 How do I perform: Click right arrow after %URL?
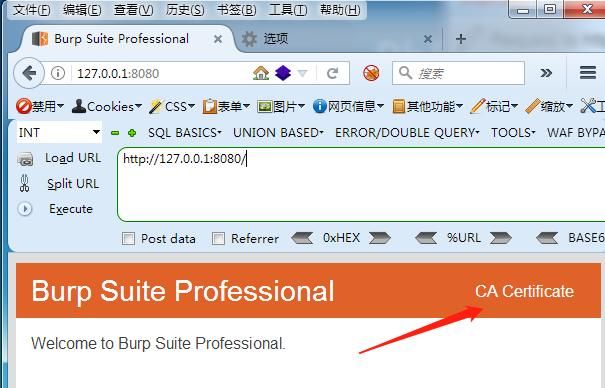501,238
